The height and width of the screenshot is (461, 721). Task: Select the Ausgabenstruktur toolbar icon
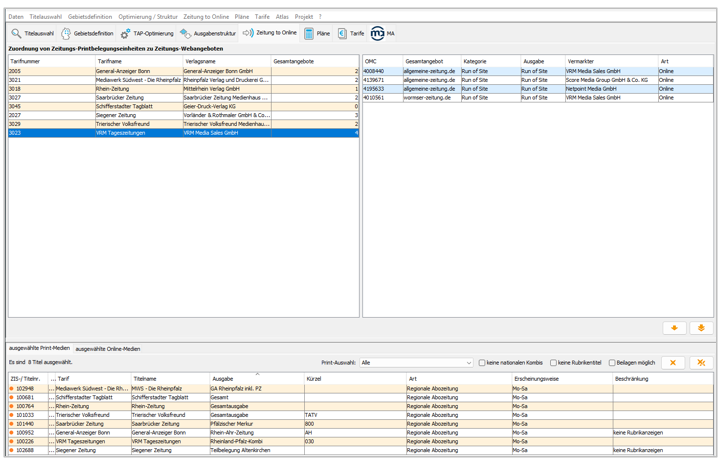[x=186, y=34]
